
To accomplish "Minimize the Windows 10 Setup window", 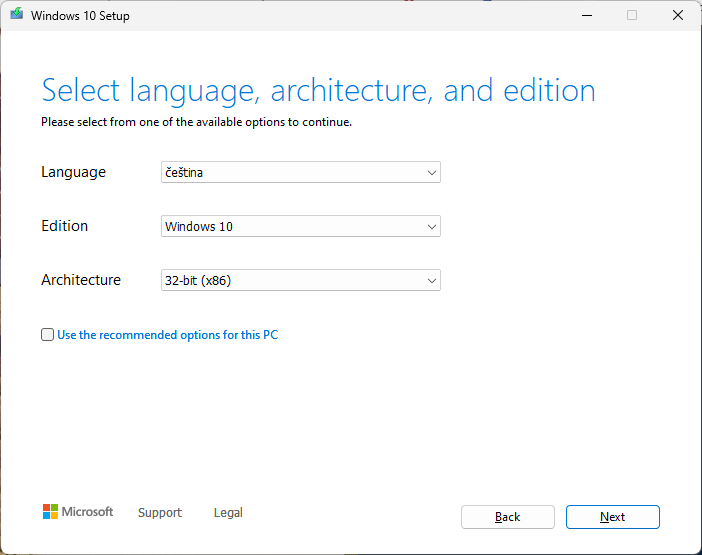I will point(585,15).
